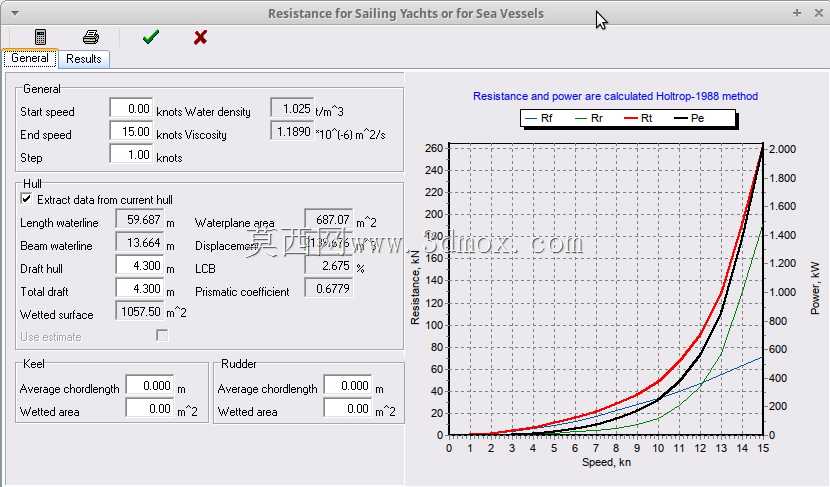Click the 'knots Water density' label
Image resolution: width=830 pixels, height=487 pixels.
203,112
